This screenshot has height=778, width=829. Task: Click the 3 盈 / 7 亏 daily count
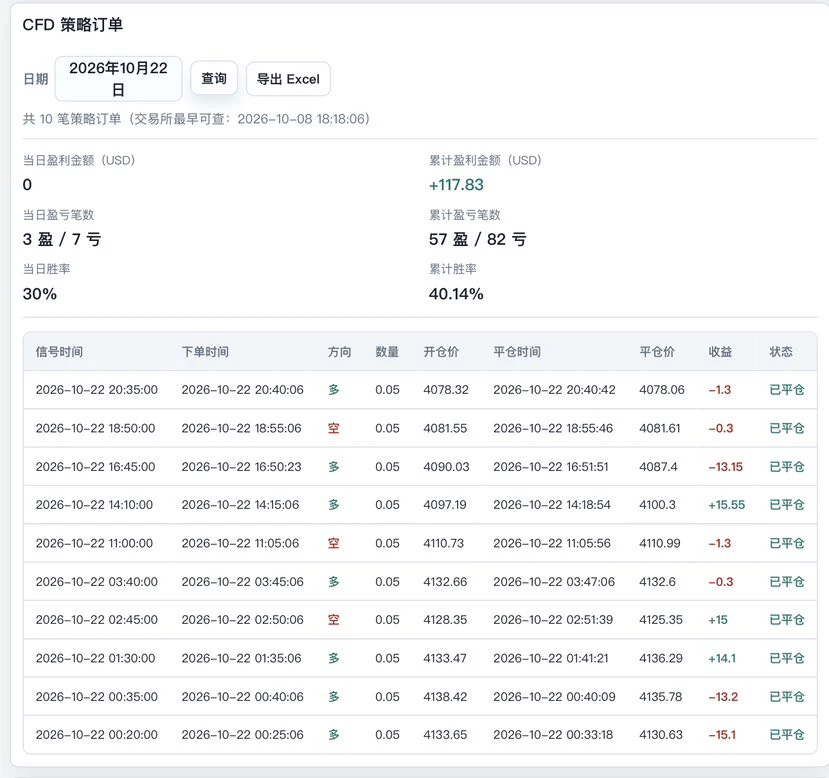pyautogui.click(x=62, y=239)
